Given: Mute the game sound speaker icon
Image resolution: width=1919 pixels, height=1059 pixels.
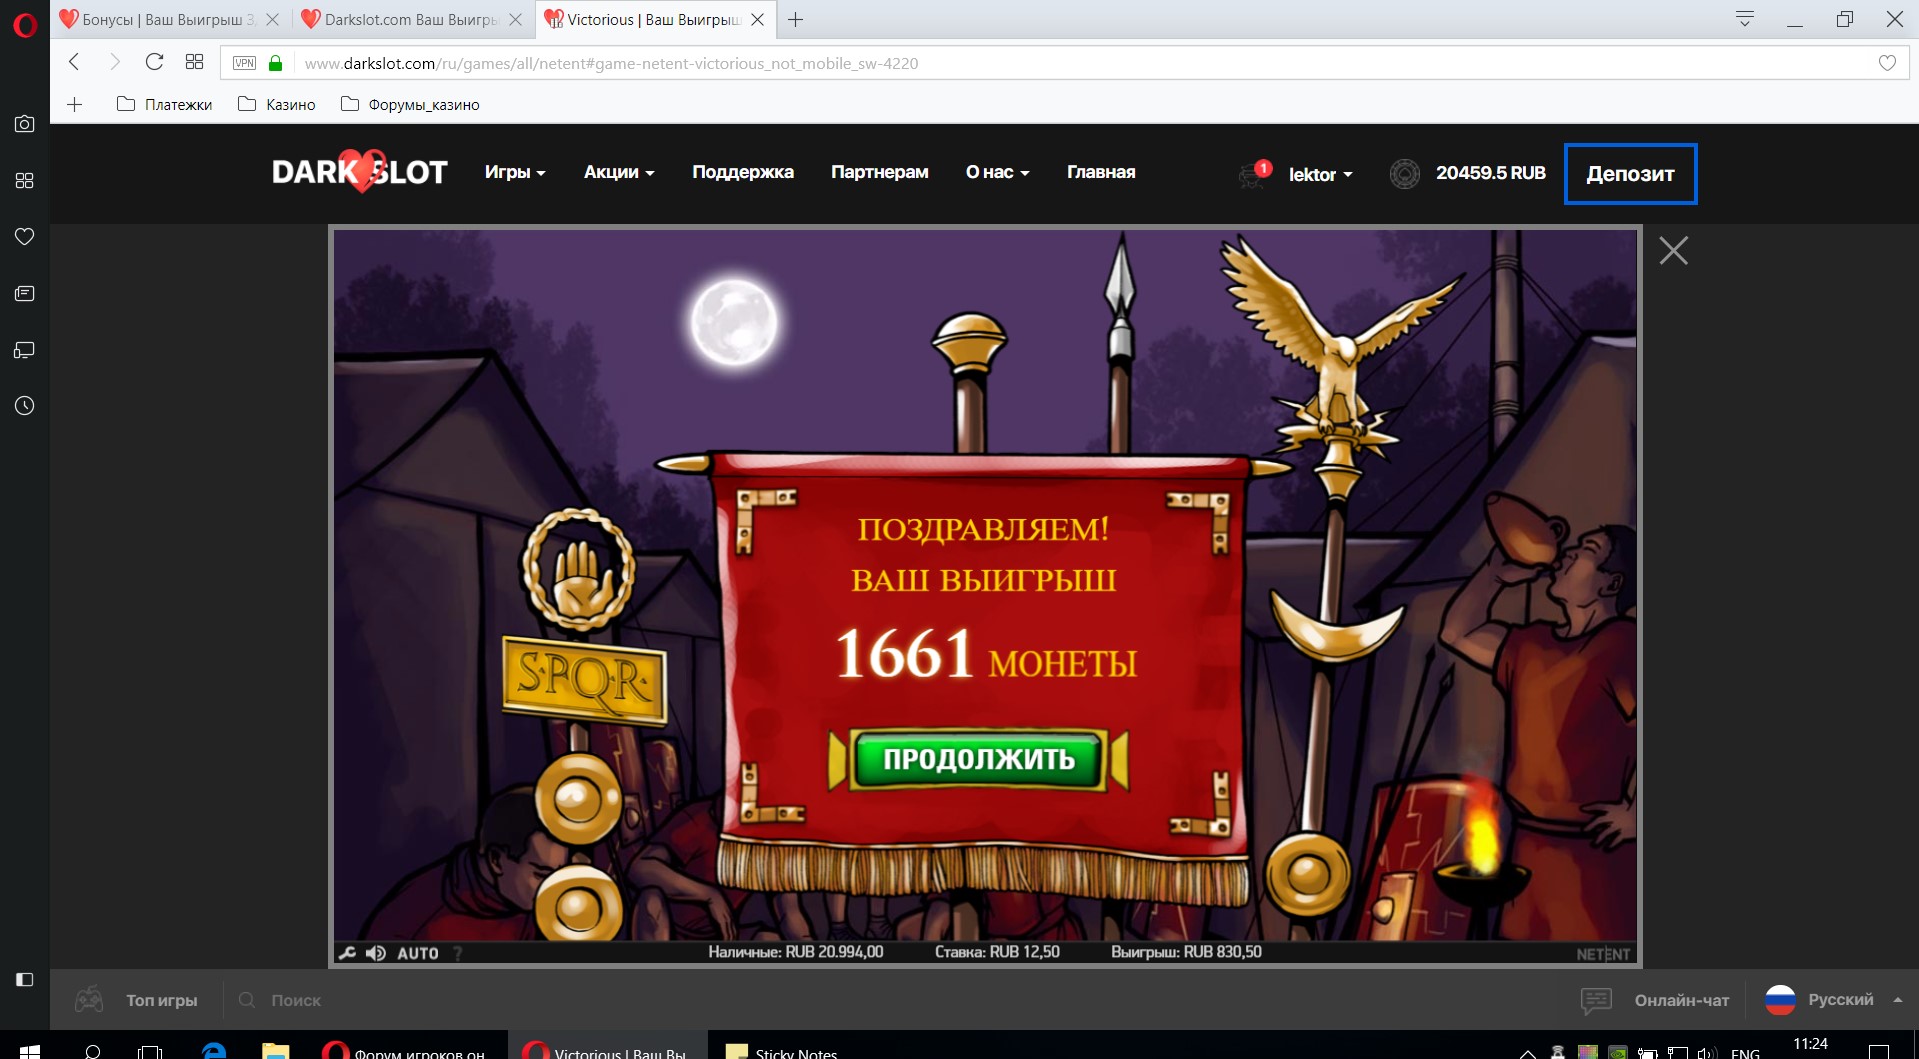Looking at the screenshot, I should pos(376,953).
